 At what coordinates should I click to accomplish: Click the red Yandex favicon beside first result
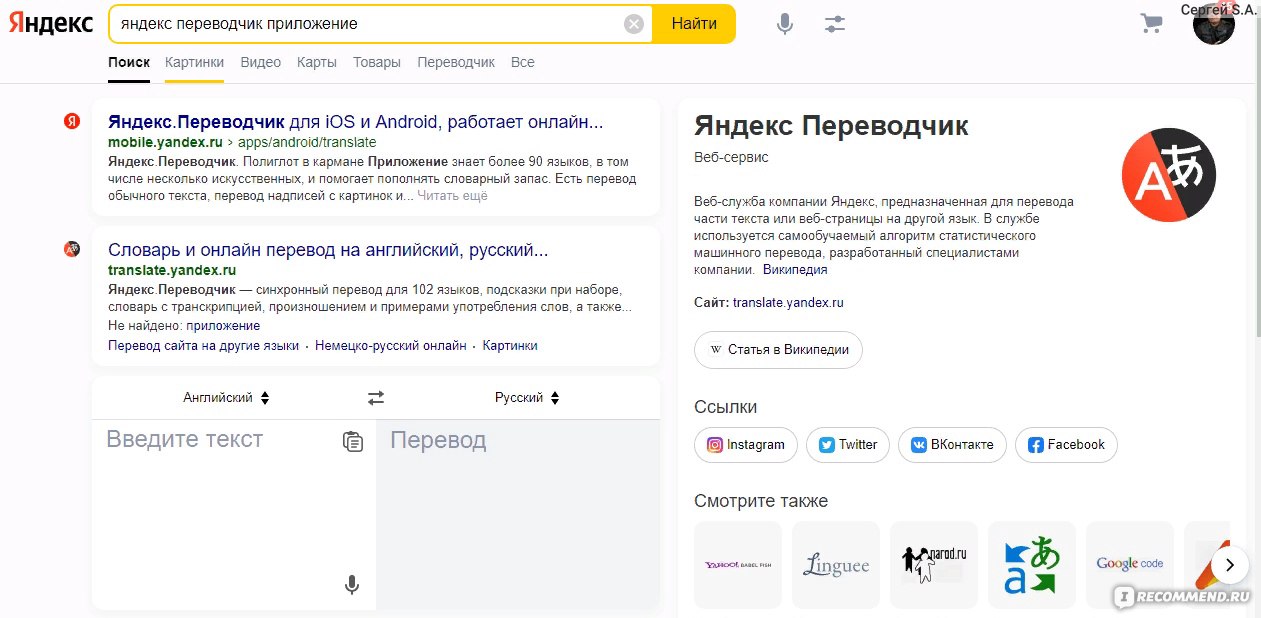[x=72, y=121]
